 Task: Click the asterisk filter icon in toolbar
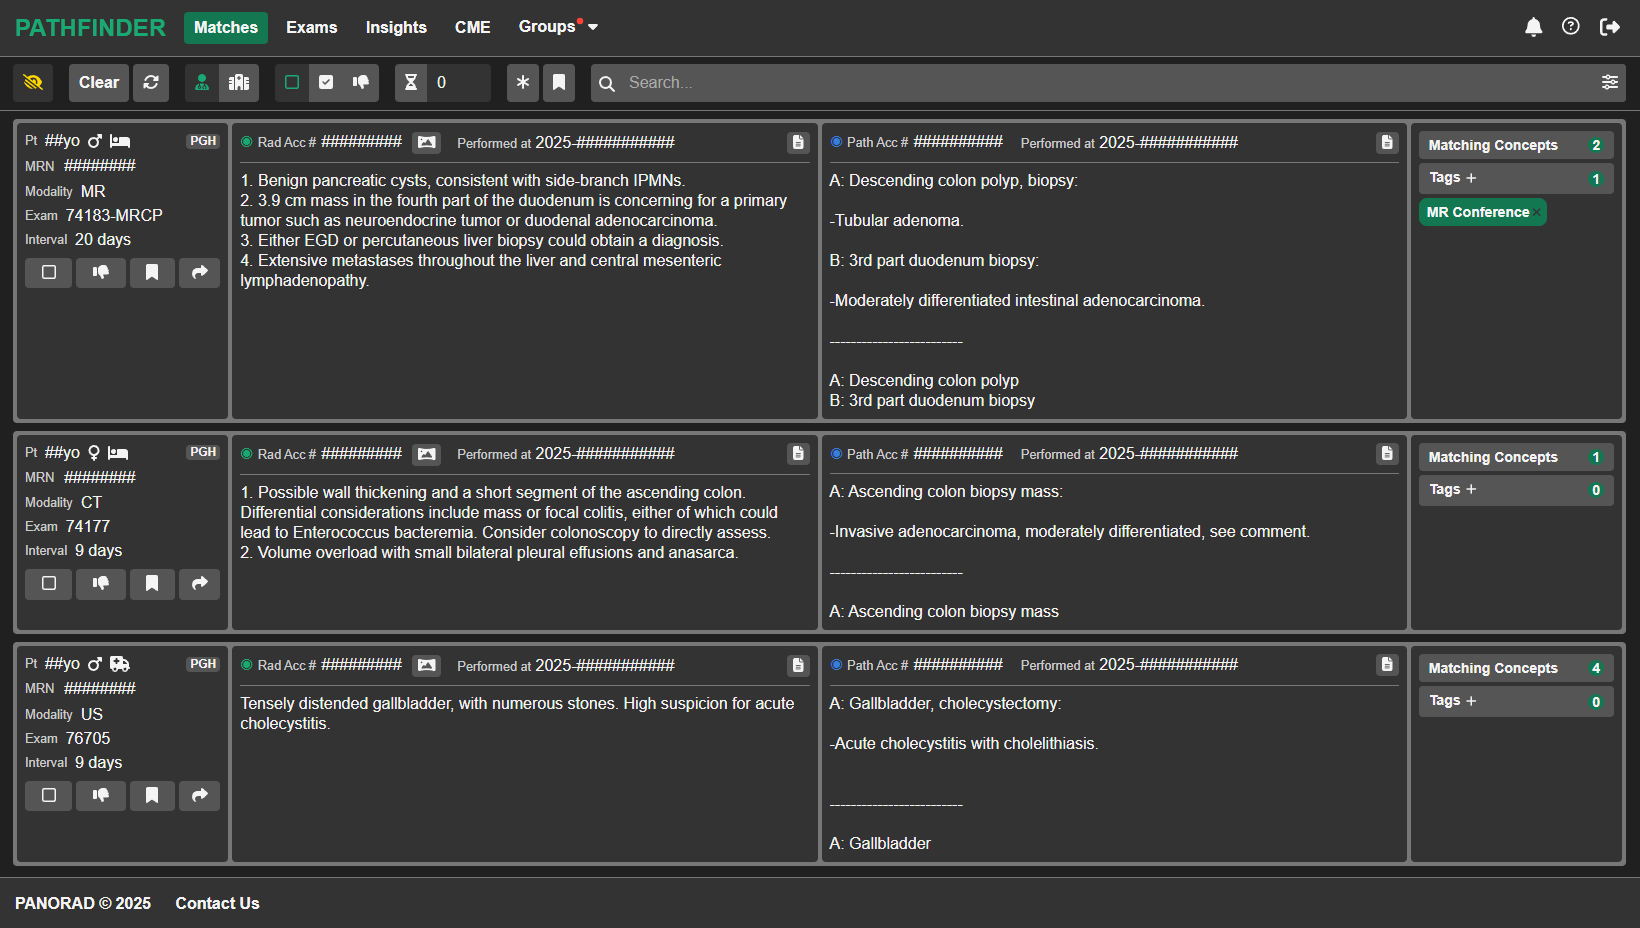pos(523,83)
